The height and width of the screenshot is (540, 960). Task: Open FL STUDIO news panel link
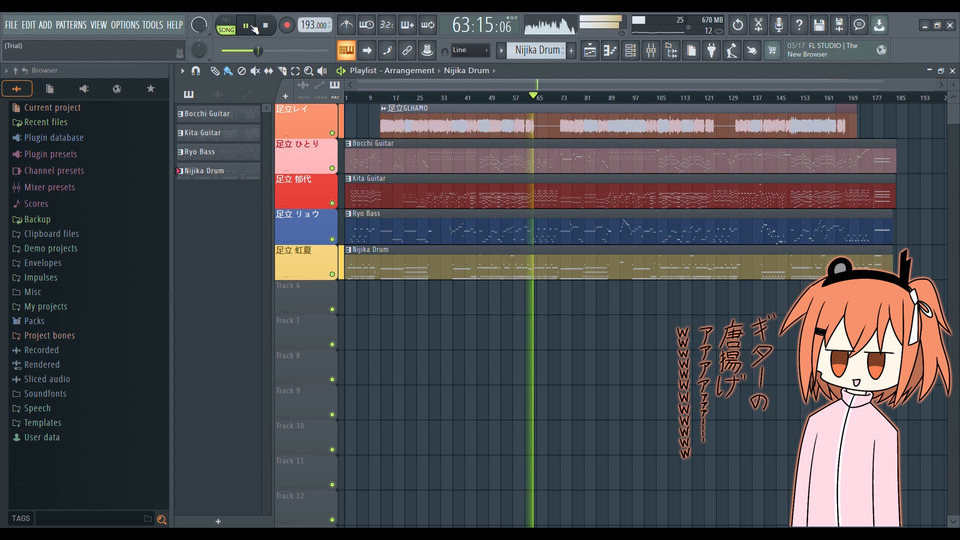click(836, 50)
